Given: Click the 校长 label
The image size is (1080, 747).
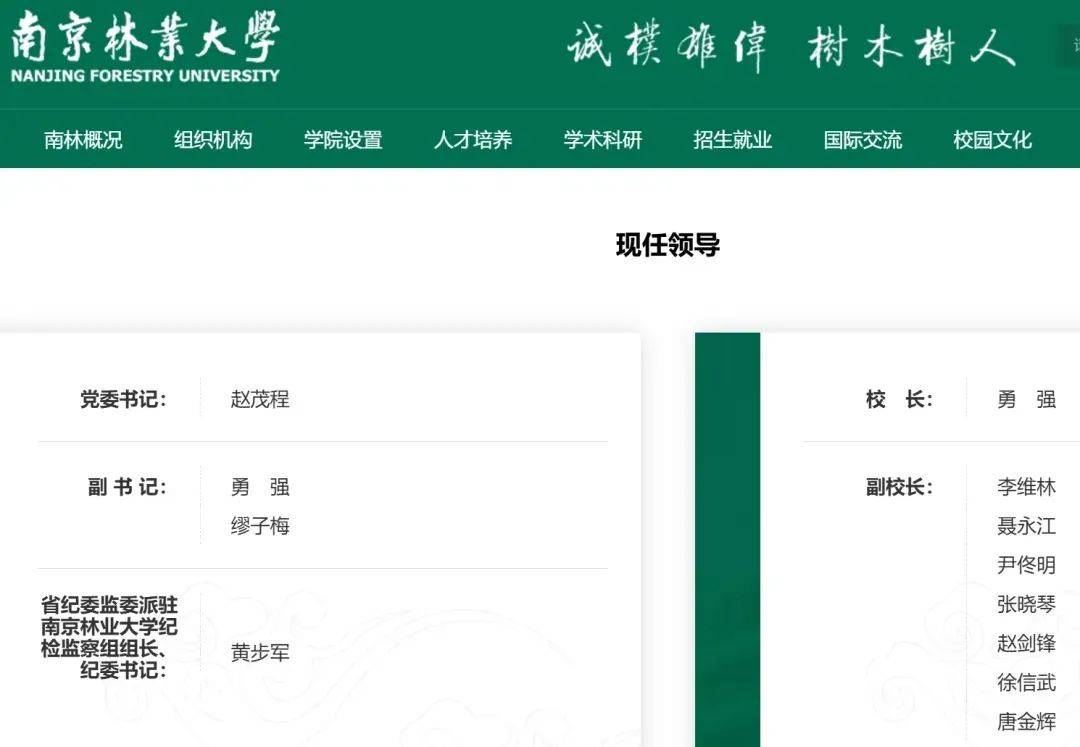Looking at the screenshot, I should [x=899, y=399].
